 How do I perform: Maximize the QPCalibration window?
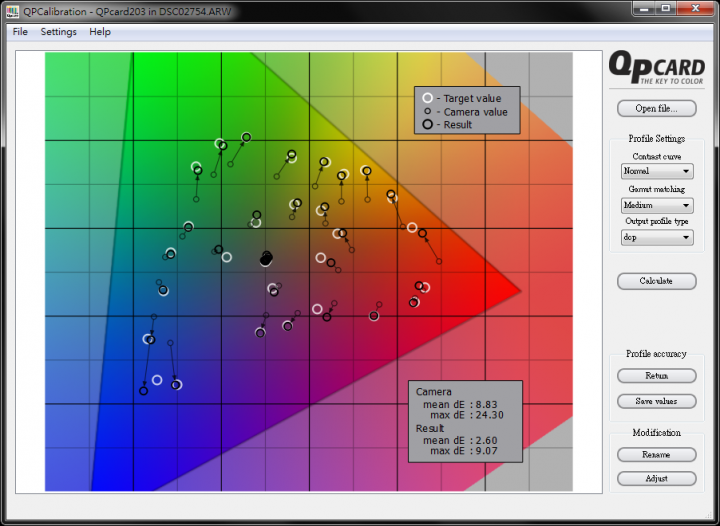click(x=665, y=9)
